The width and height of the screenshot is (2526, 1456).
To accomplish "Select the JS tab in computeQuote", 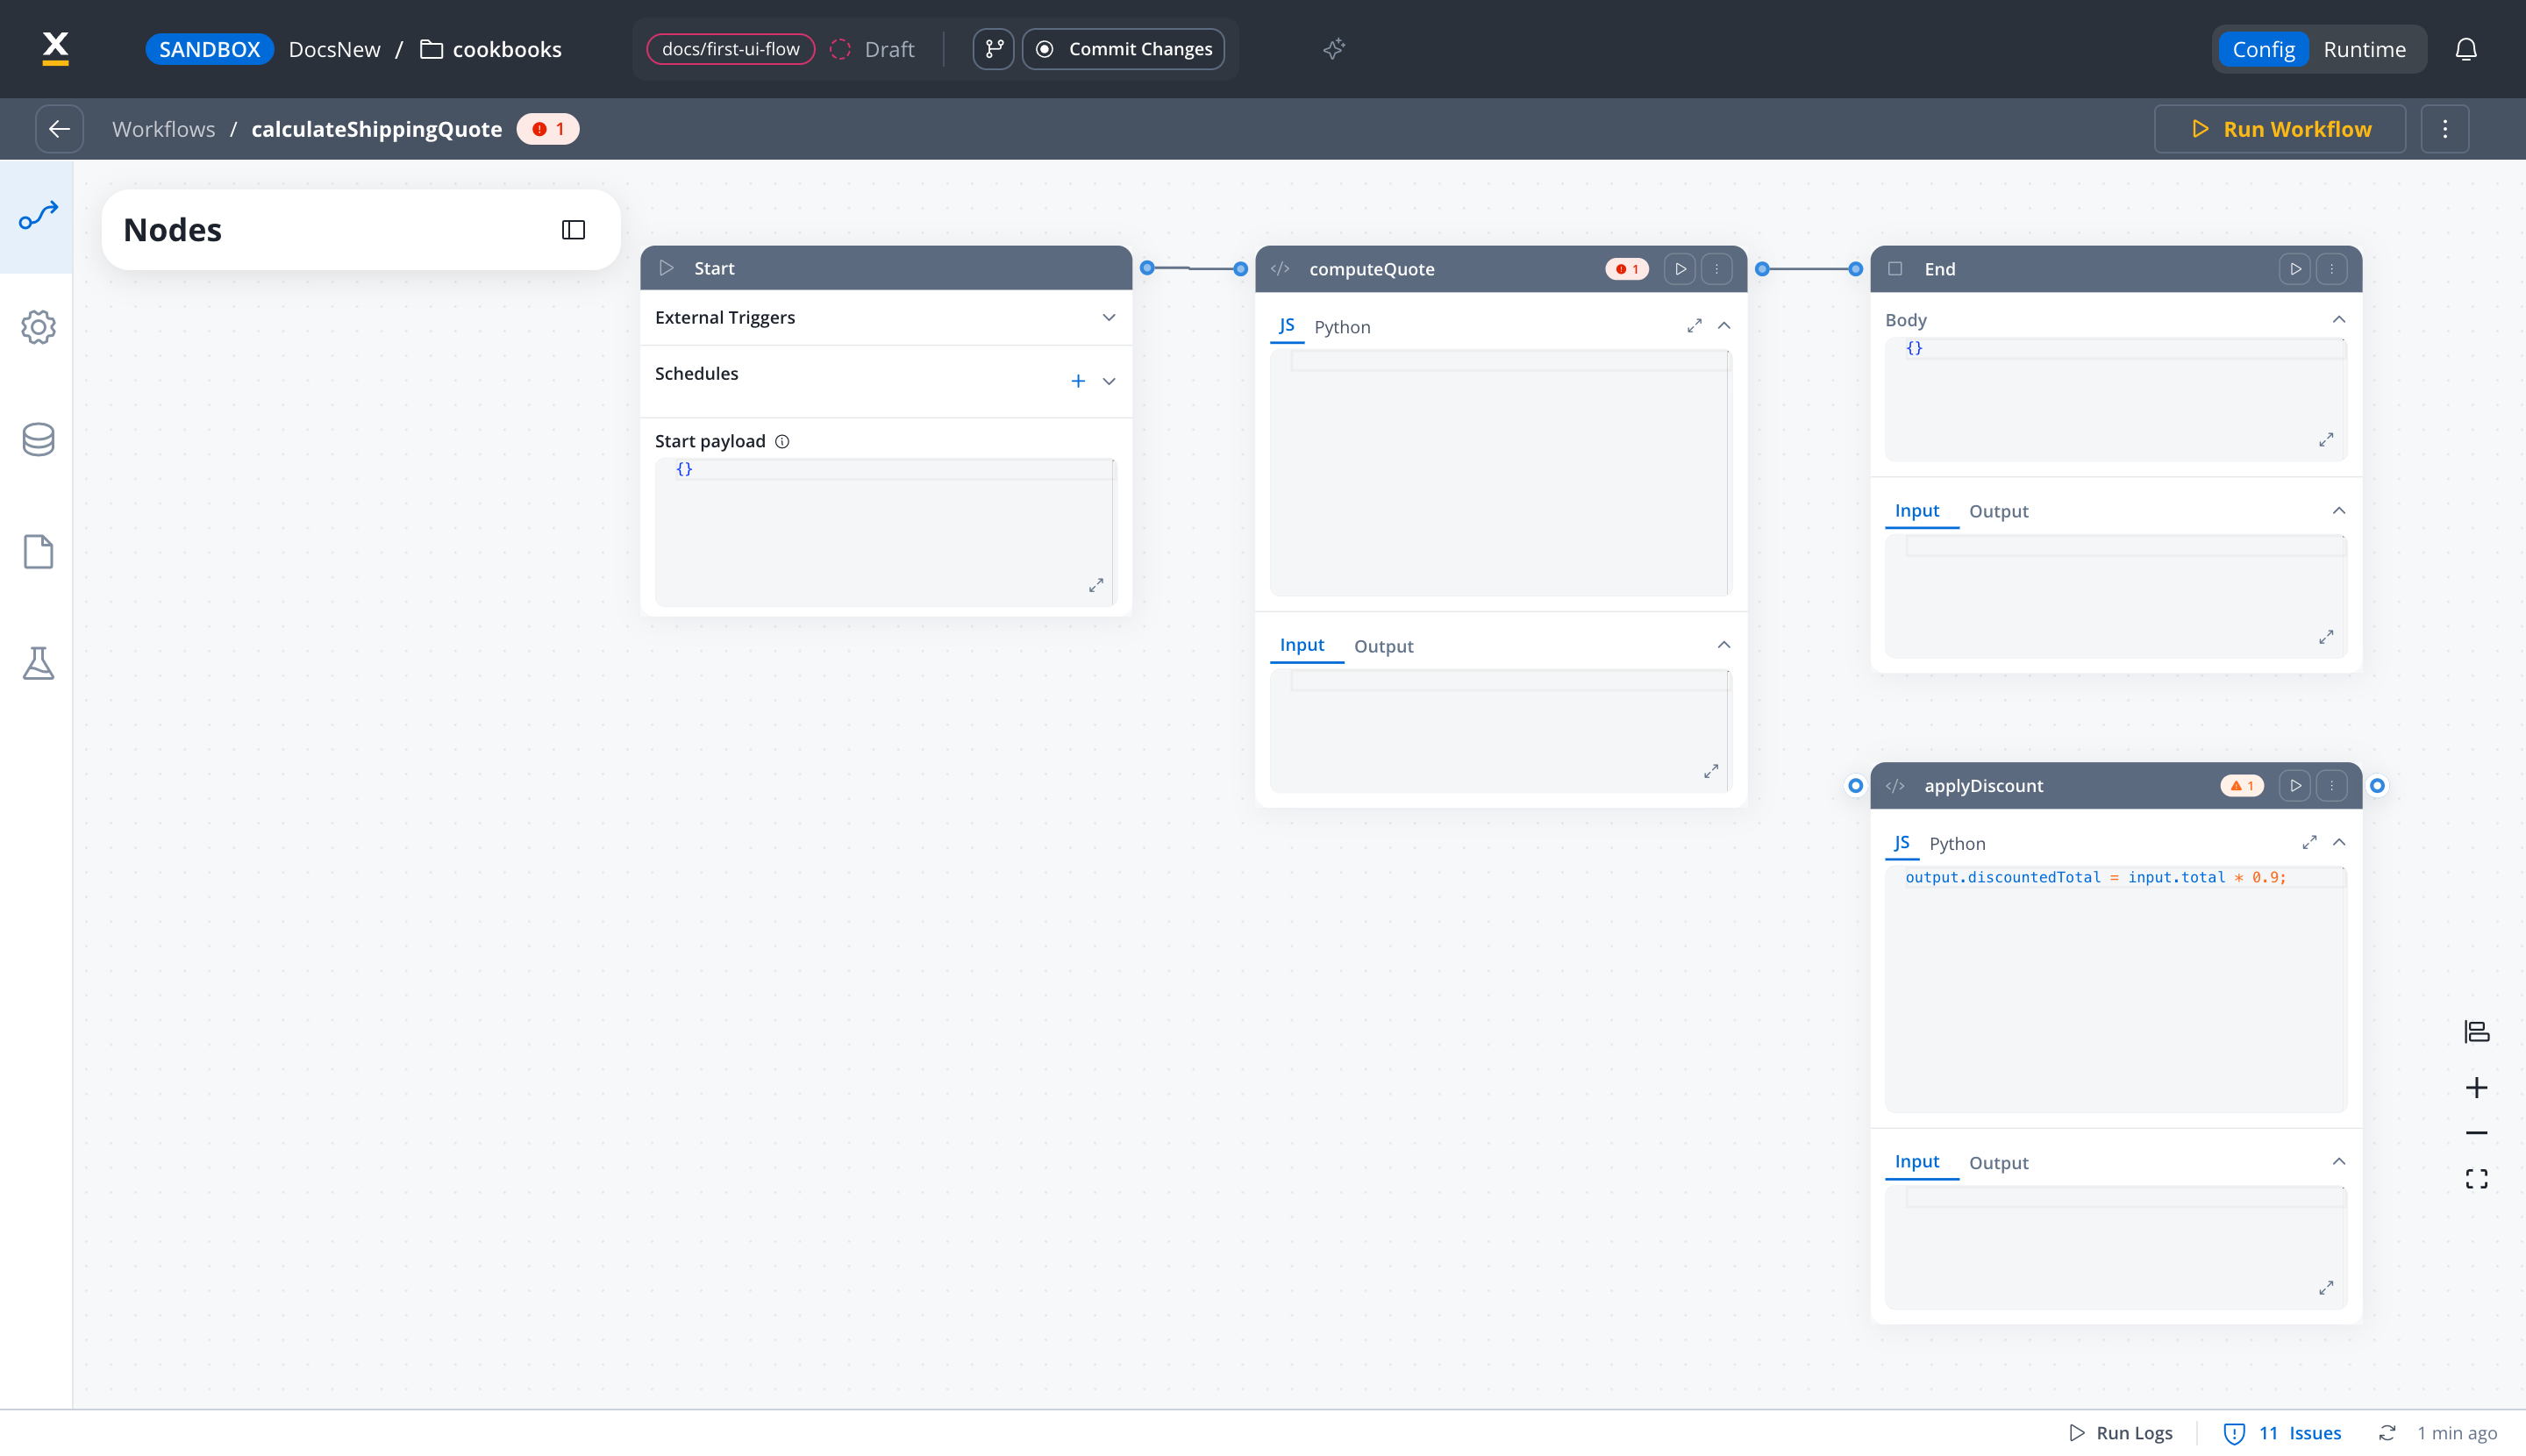I will tap(1287, 326).
